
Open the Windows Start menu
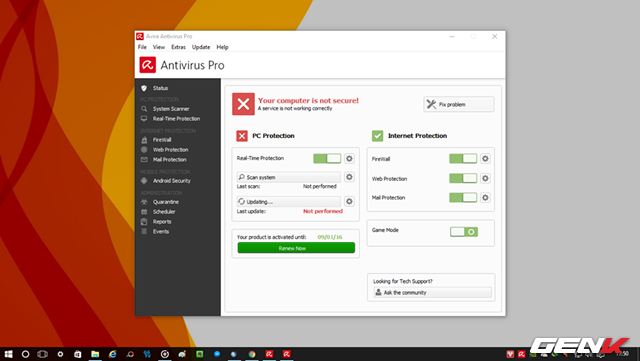pos(8,354)
